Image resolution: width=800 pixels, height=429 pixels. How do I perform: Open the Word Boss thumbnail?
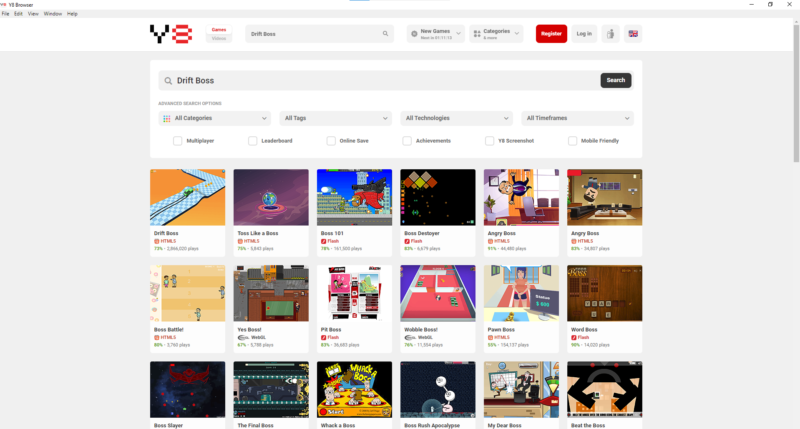click(x=605, y=293)
